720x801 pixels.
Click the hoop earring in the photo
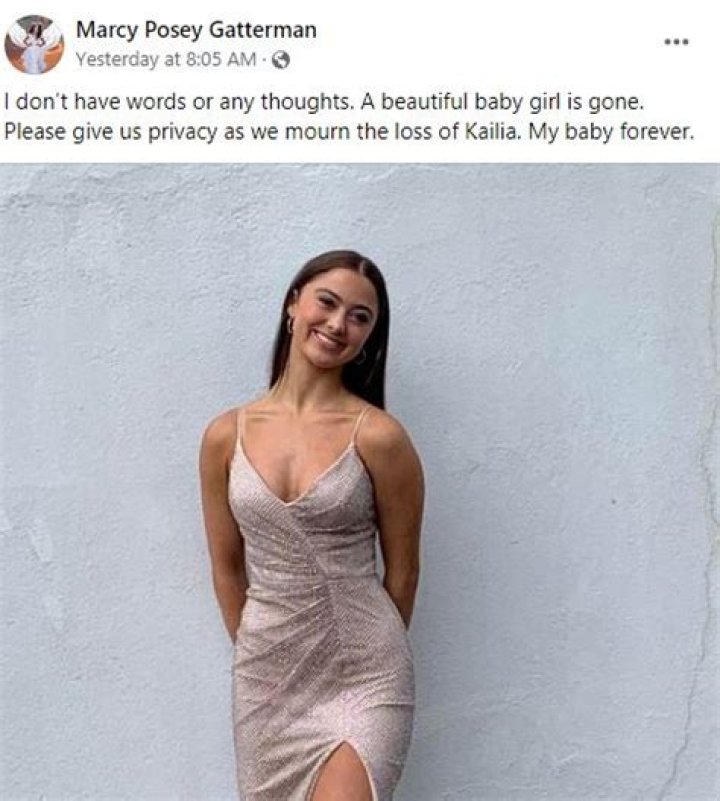point(291,325)
